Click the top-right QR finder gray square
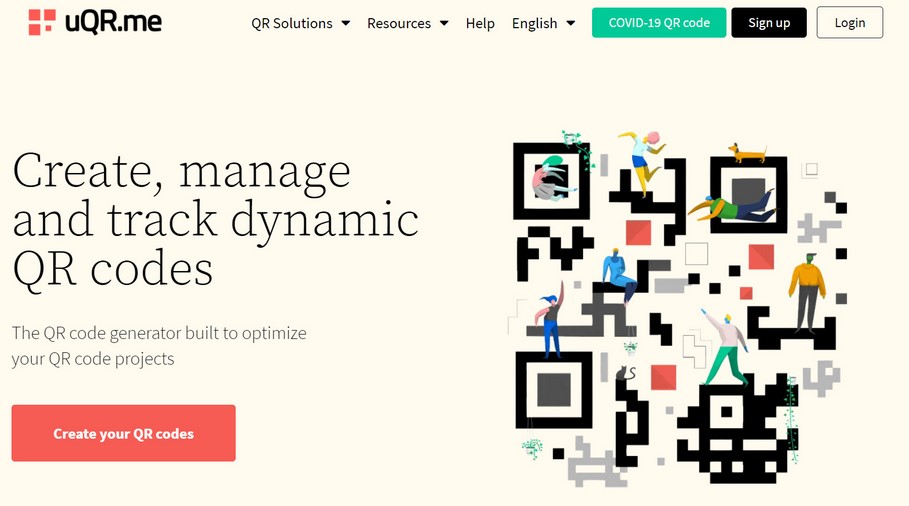This screenshot has height=506, width=909. click(748, 190)
